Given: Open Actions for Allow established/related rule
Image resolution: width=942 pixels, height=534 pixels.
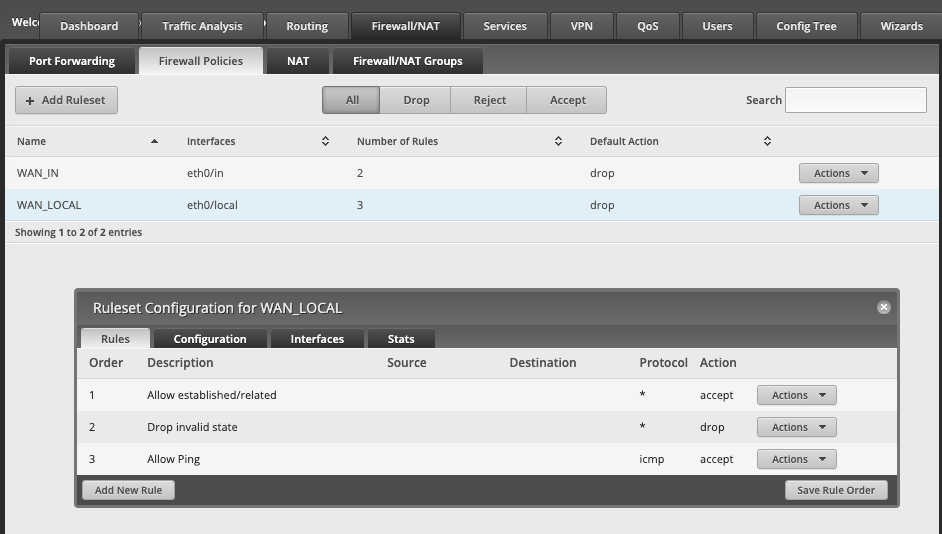Looking at the screenshot, I should 797,395.
